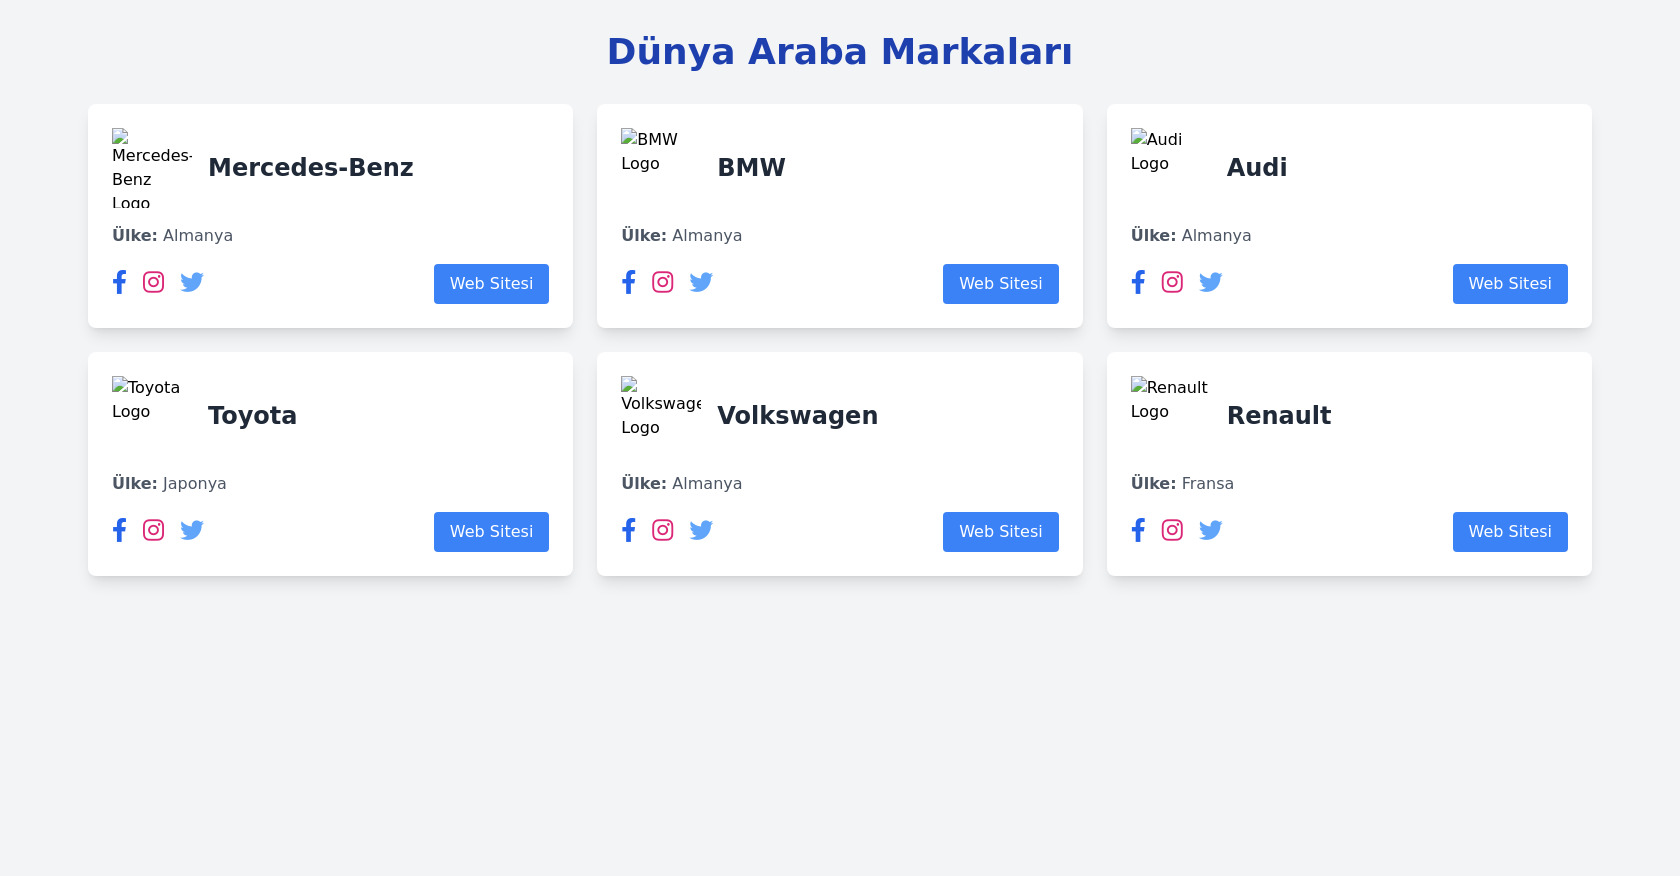Visit Volkswagen Web Sitesi button
Screen dimensions: 1680x876
(x=1000, y=532)
